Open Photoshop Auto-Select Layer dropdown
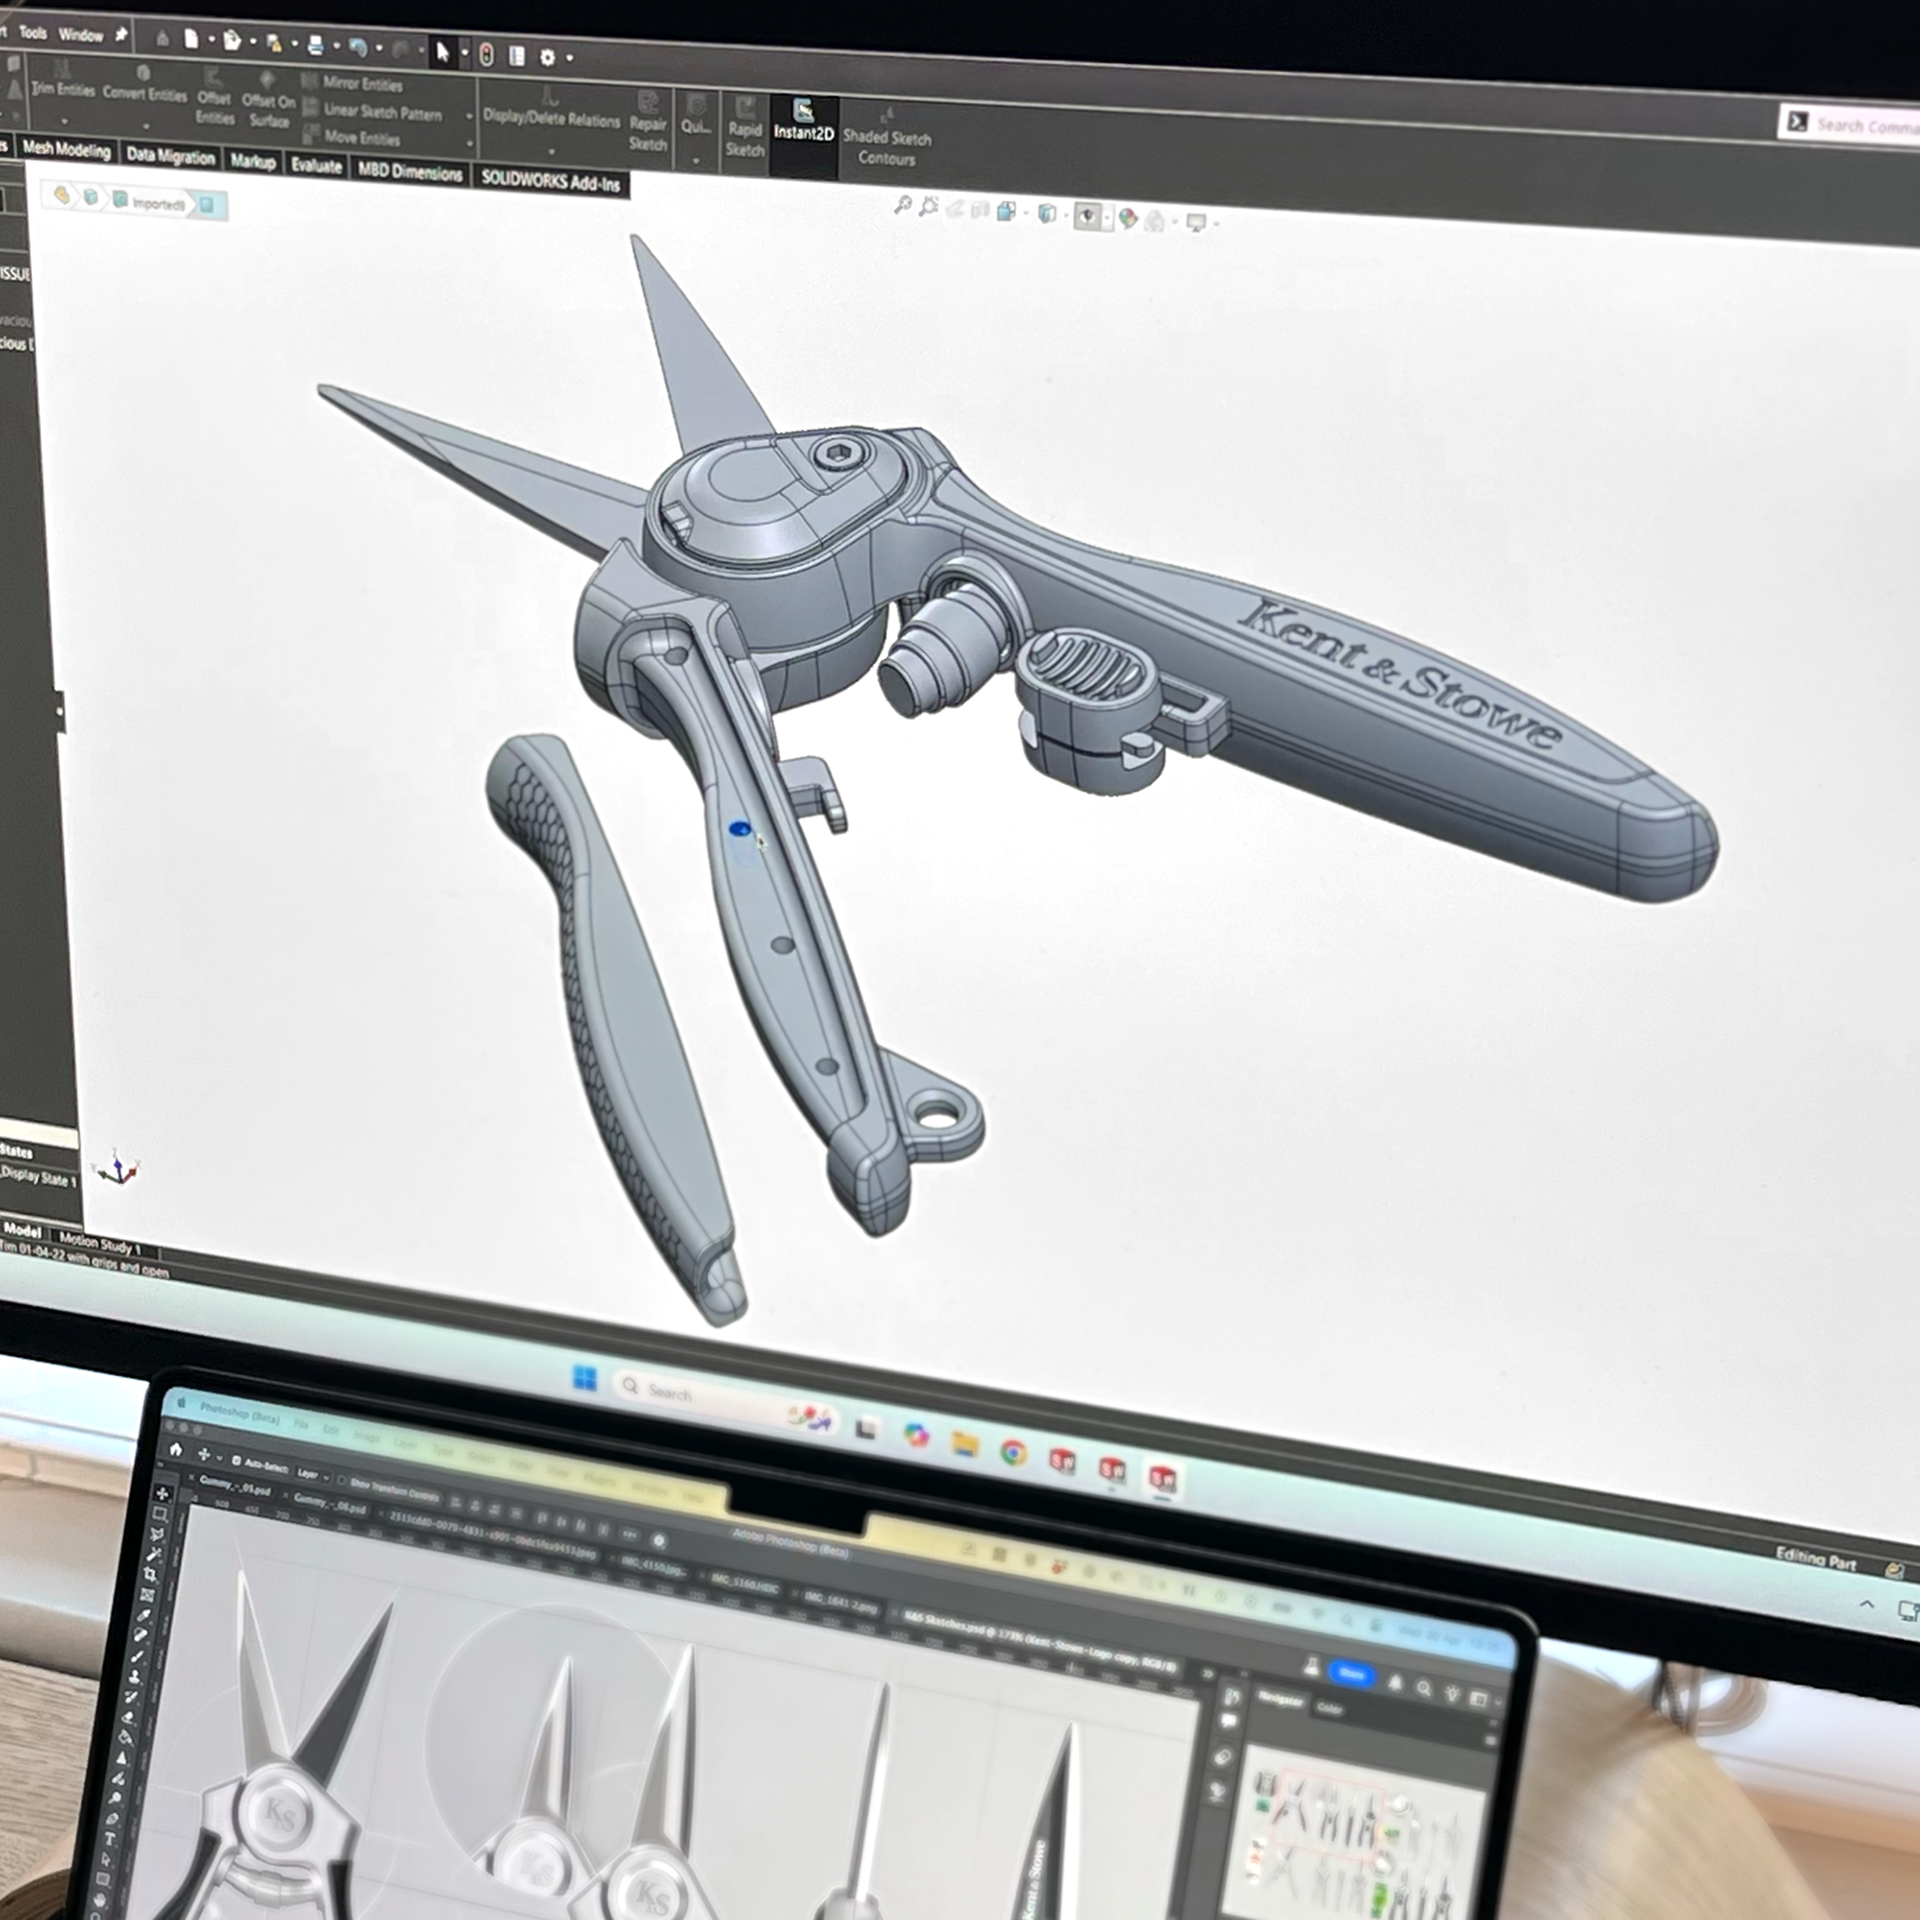 pyautogui.click(x=314, y=1475)
